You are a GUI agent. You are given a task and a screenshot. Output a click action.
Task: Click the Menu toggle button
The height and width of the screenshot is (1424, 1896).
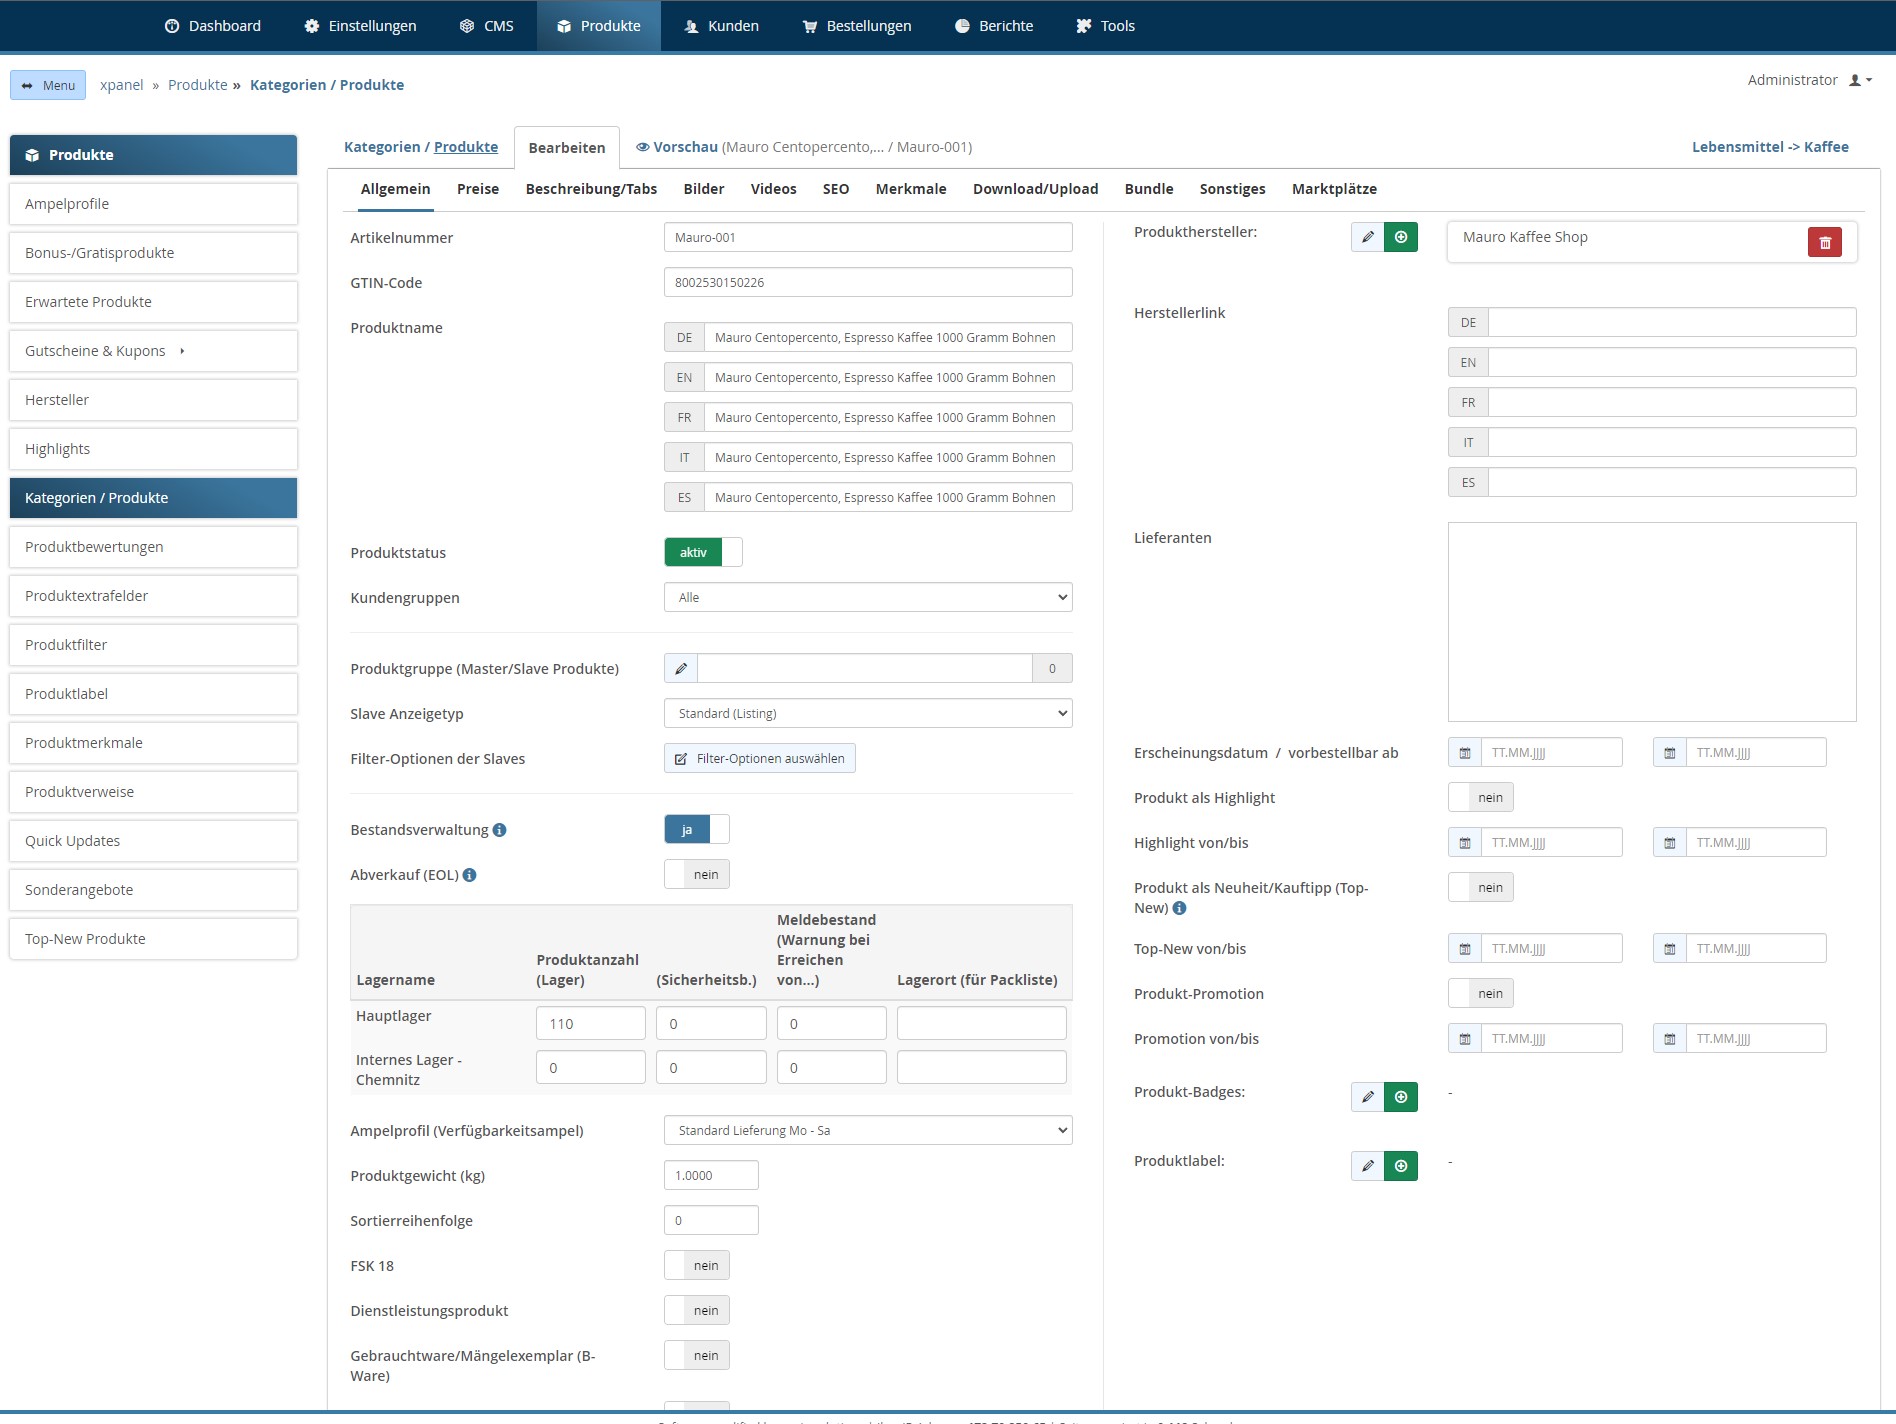48,85
